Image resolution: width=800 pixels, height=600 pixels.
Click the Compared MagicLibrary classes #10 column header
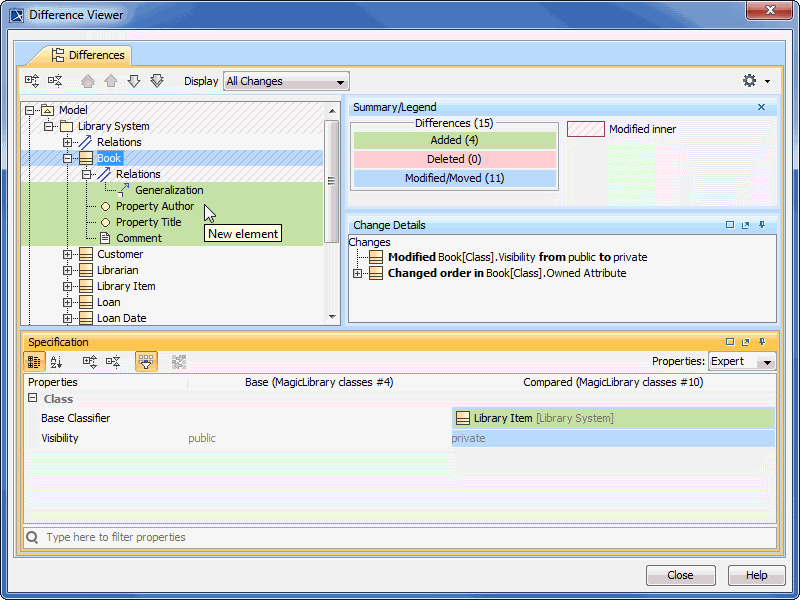[613, 382]
